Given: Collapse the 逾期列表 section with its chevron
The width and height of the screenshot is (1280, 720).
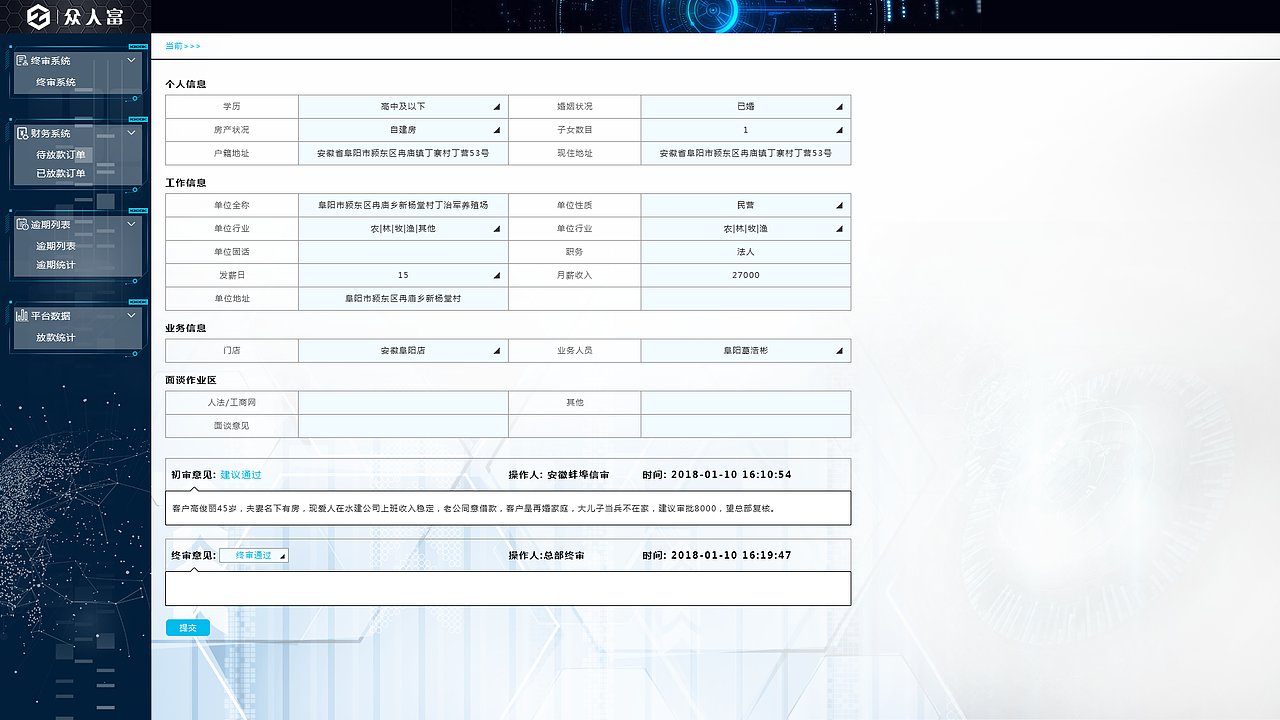Looking at the screenshot, I should tap(131, 224).
